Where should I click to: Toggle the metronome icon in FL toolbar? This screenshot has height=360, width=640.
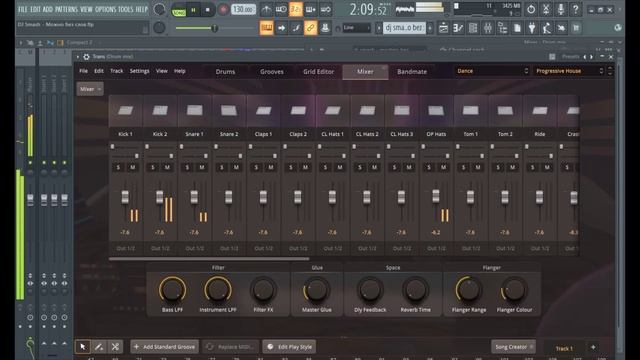(x=266, y=9)
